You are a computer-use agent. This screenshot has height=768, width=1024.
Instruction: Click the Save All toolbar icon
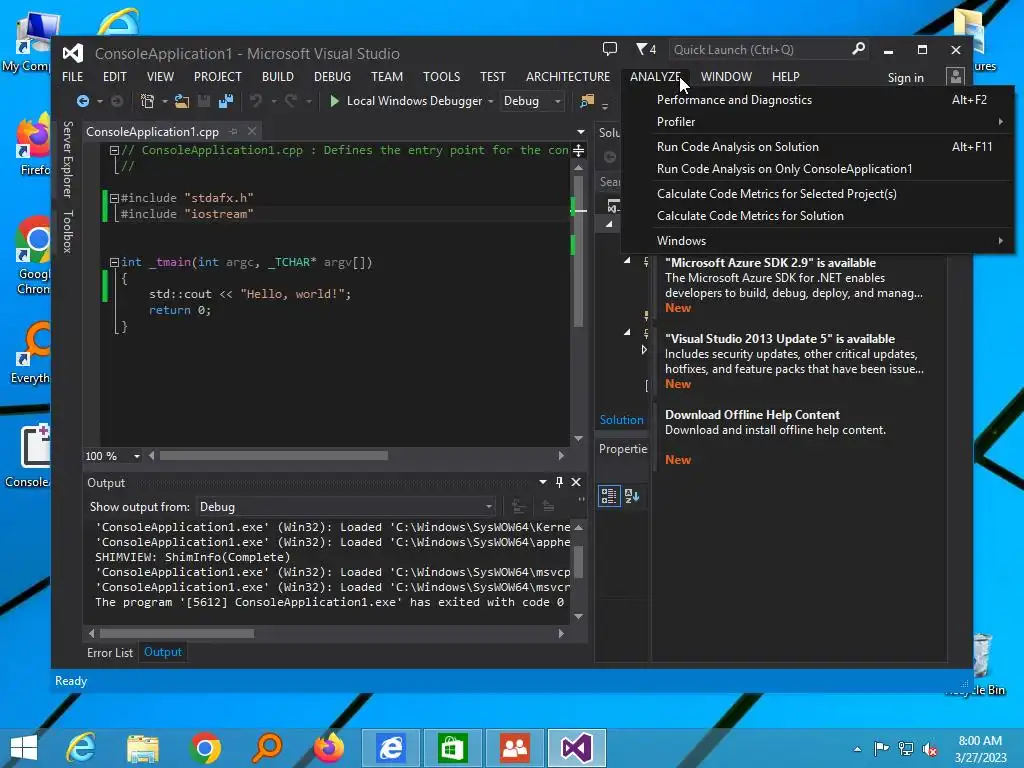pos(226,101)
